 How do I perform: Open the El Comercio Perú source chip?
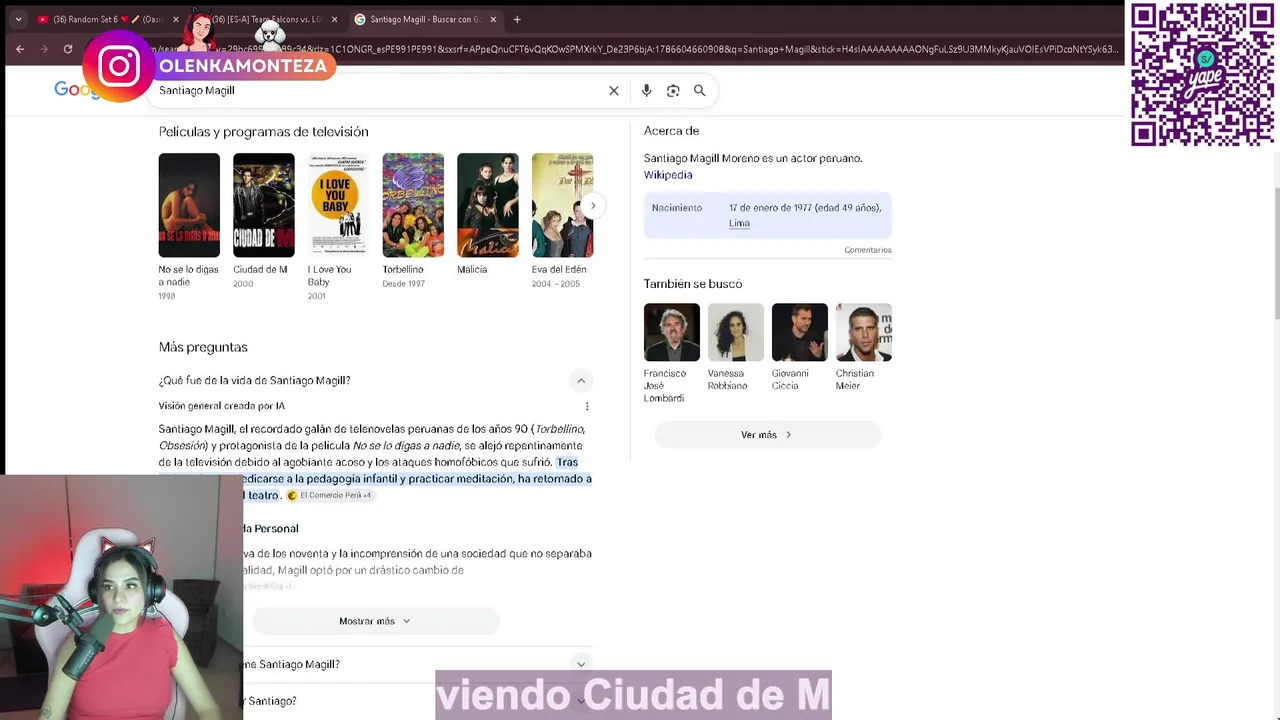point(330,495)
